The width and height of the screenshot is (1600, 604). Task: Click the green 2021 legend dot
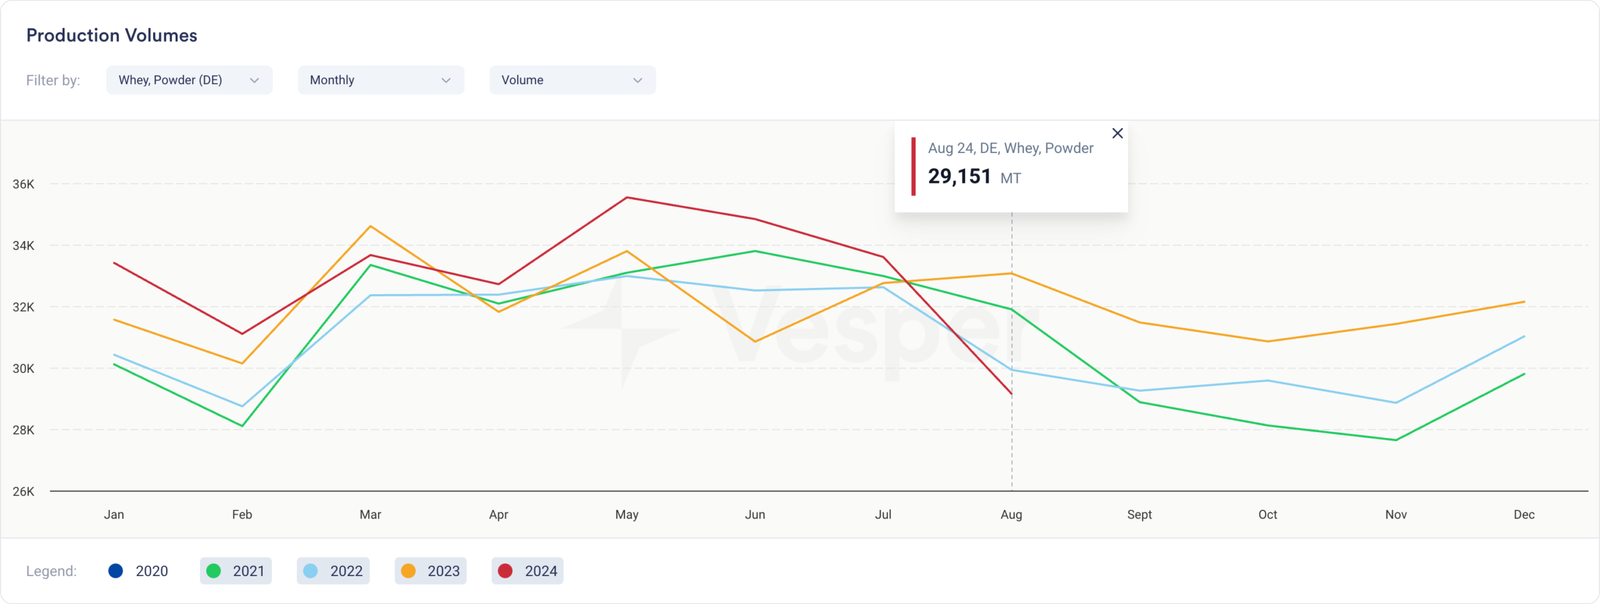click(213, 571)
